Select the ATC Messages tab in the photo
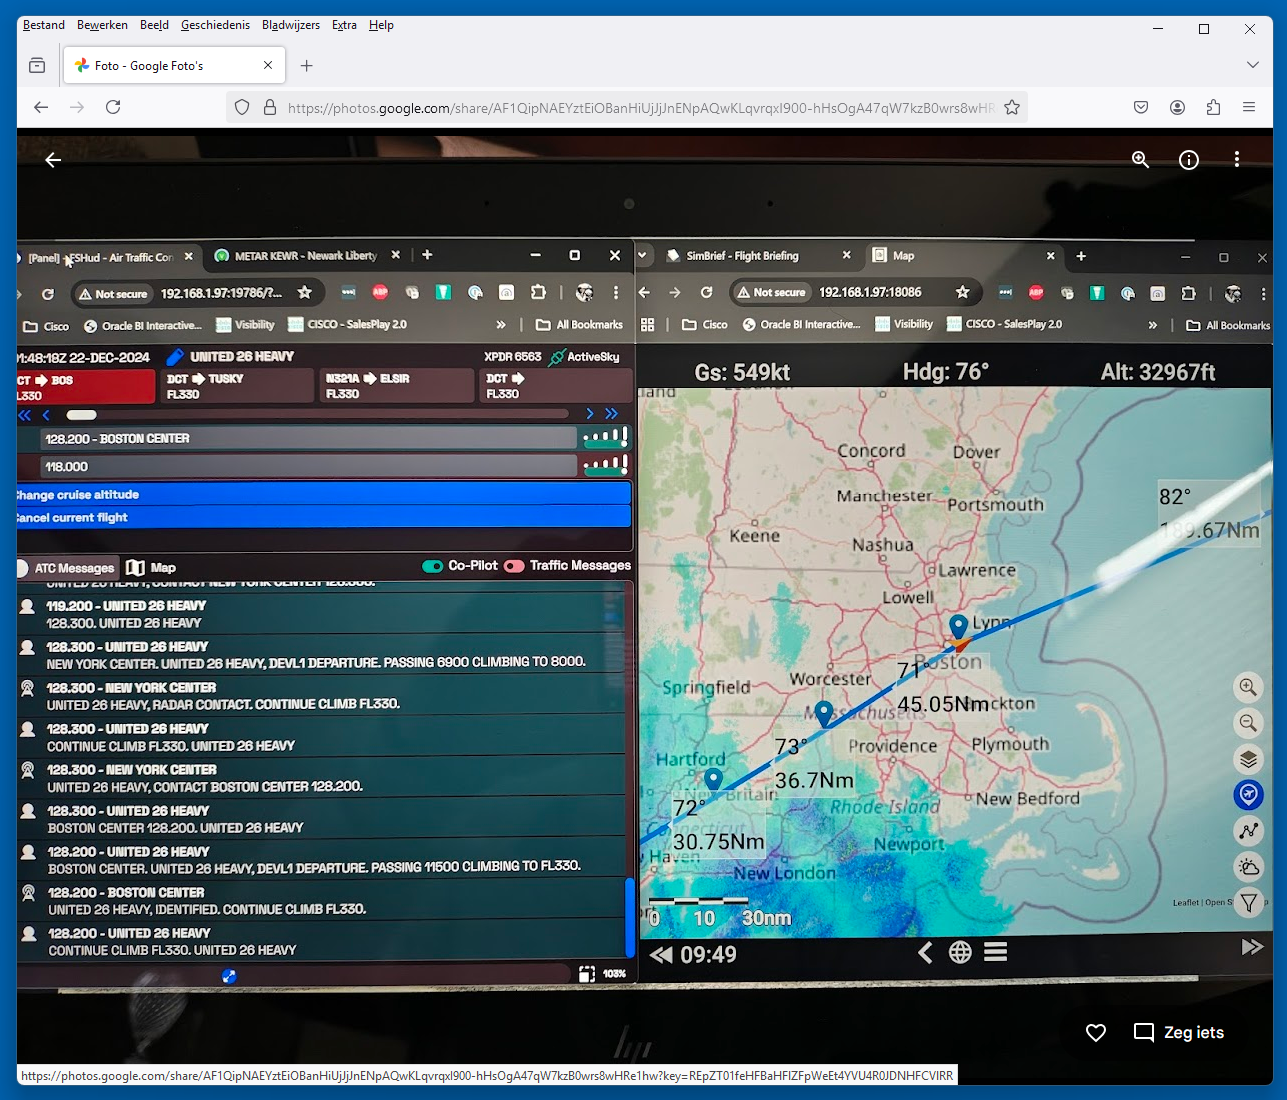The height and width of the screenshot is (1100, 1287). point(68,568)
